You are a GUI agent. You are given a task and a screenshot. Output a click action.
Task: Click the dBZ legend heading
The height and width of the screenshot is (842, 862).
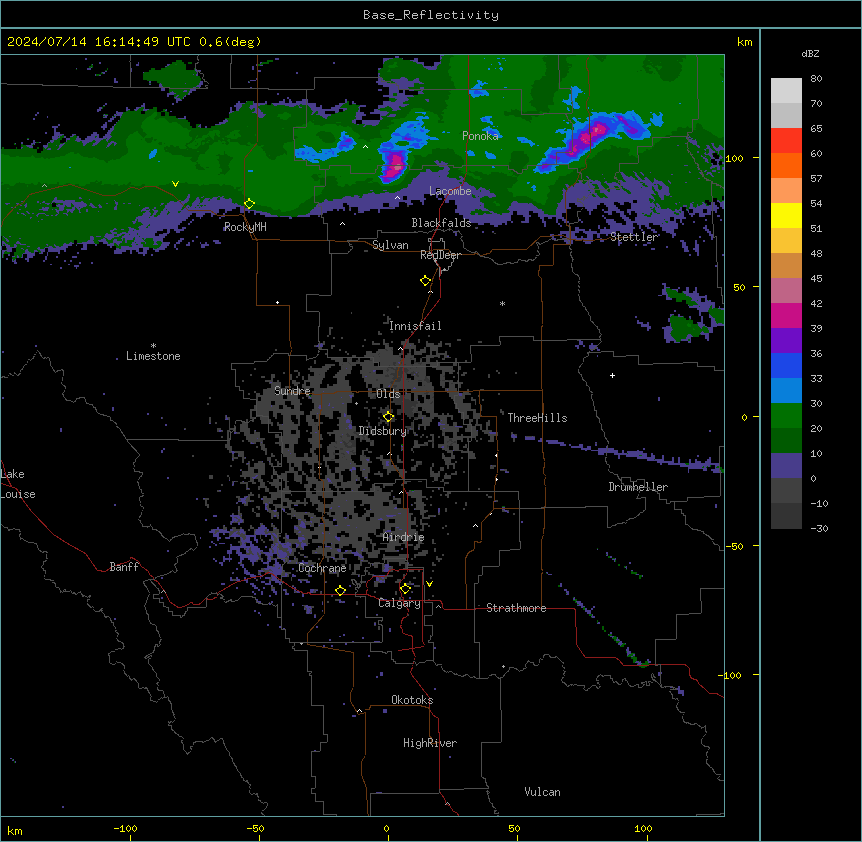click(810, 53)
